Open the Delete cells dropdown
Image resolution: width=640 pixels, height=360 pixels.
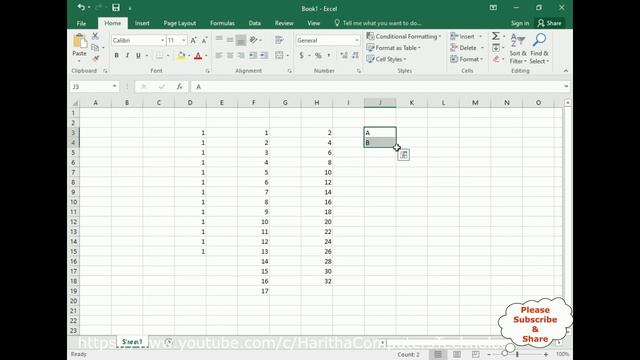coord(482,48)
